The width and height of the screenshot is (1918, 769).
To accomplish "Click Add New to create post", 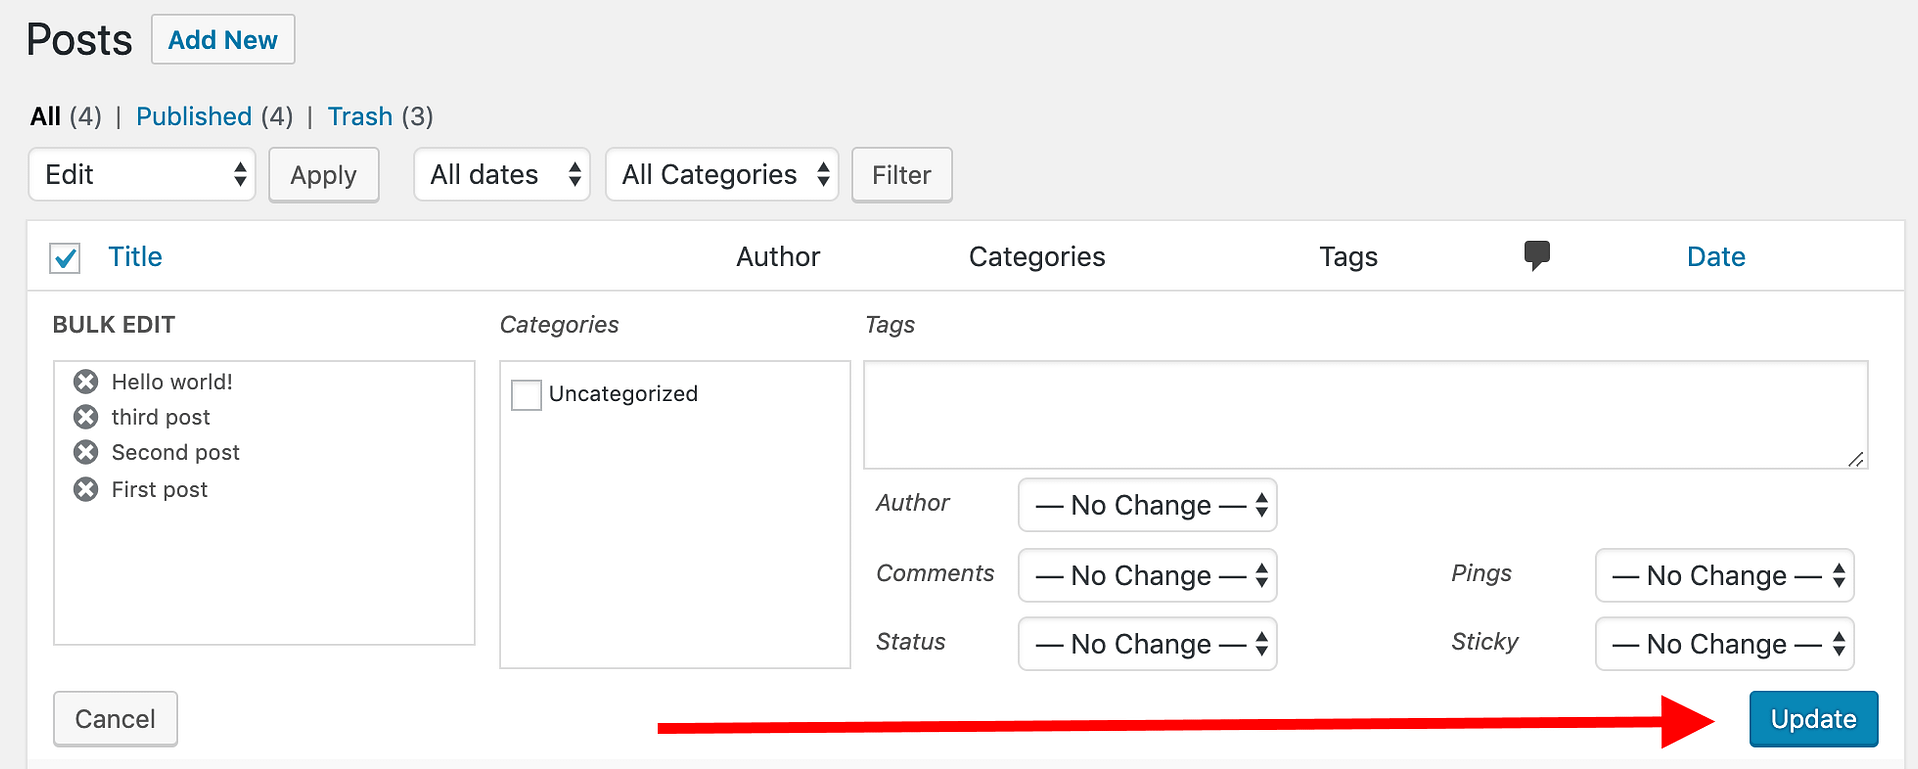I will 223,40.
